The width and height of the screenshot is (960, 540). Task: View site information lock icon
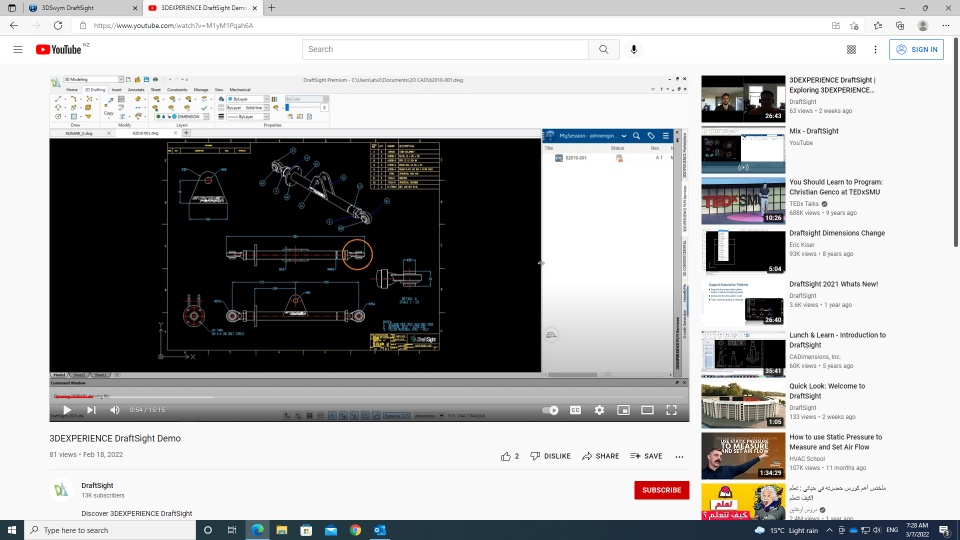pos(83,26)
